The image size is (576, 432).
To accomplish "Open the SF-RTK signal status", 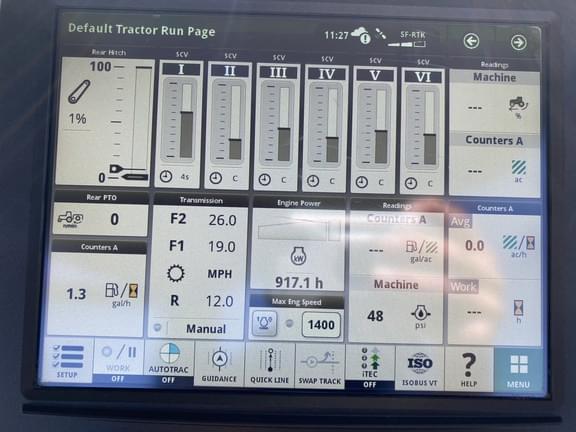I will coord(407,40).
